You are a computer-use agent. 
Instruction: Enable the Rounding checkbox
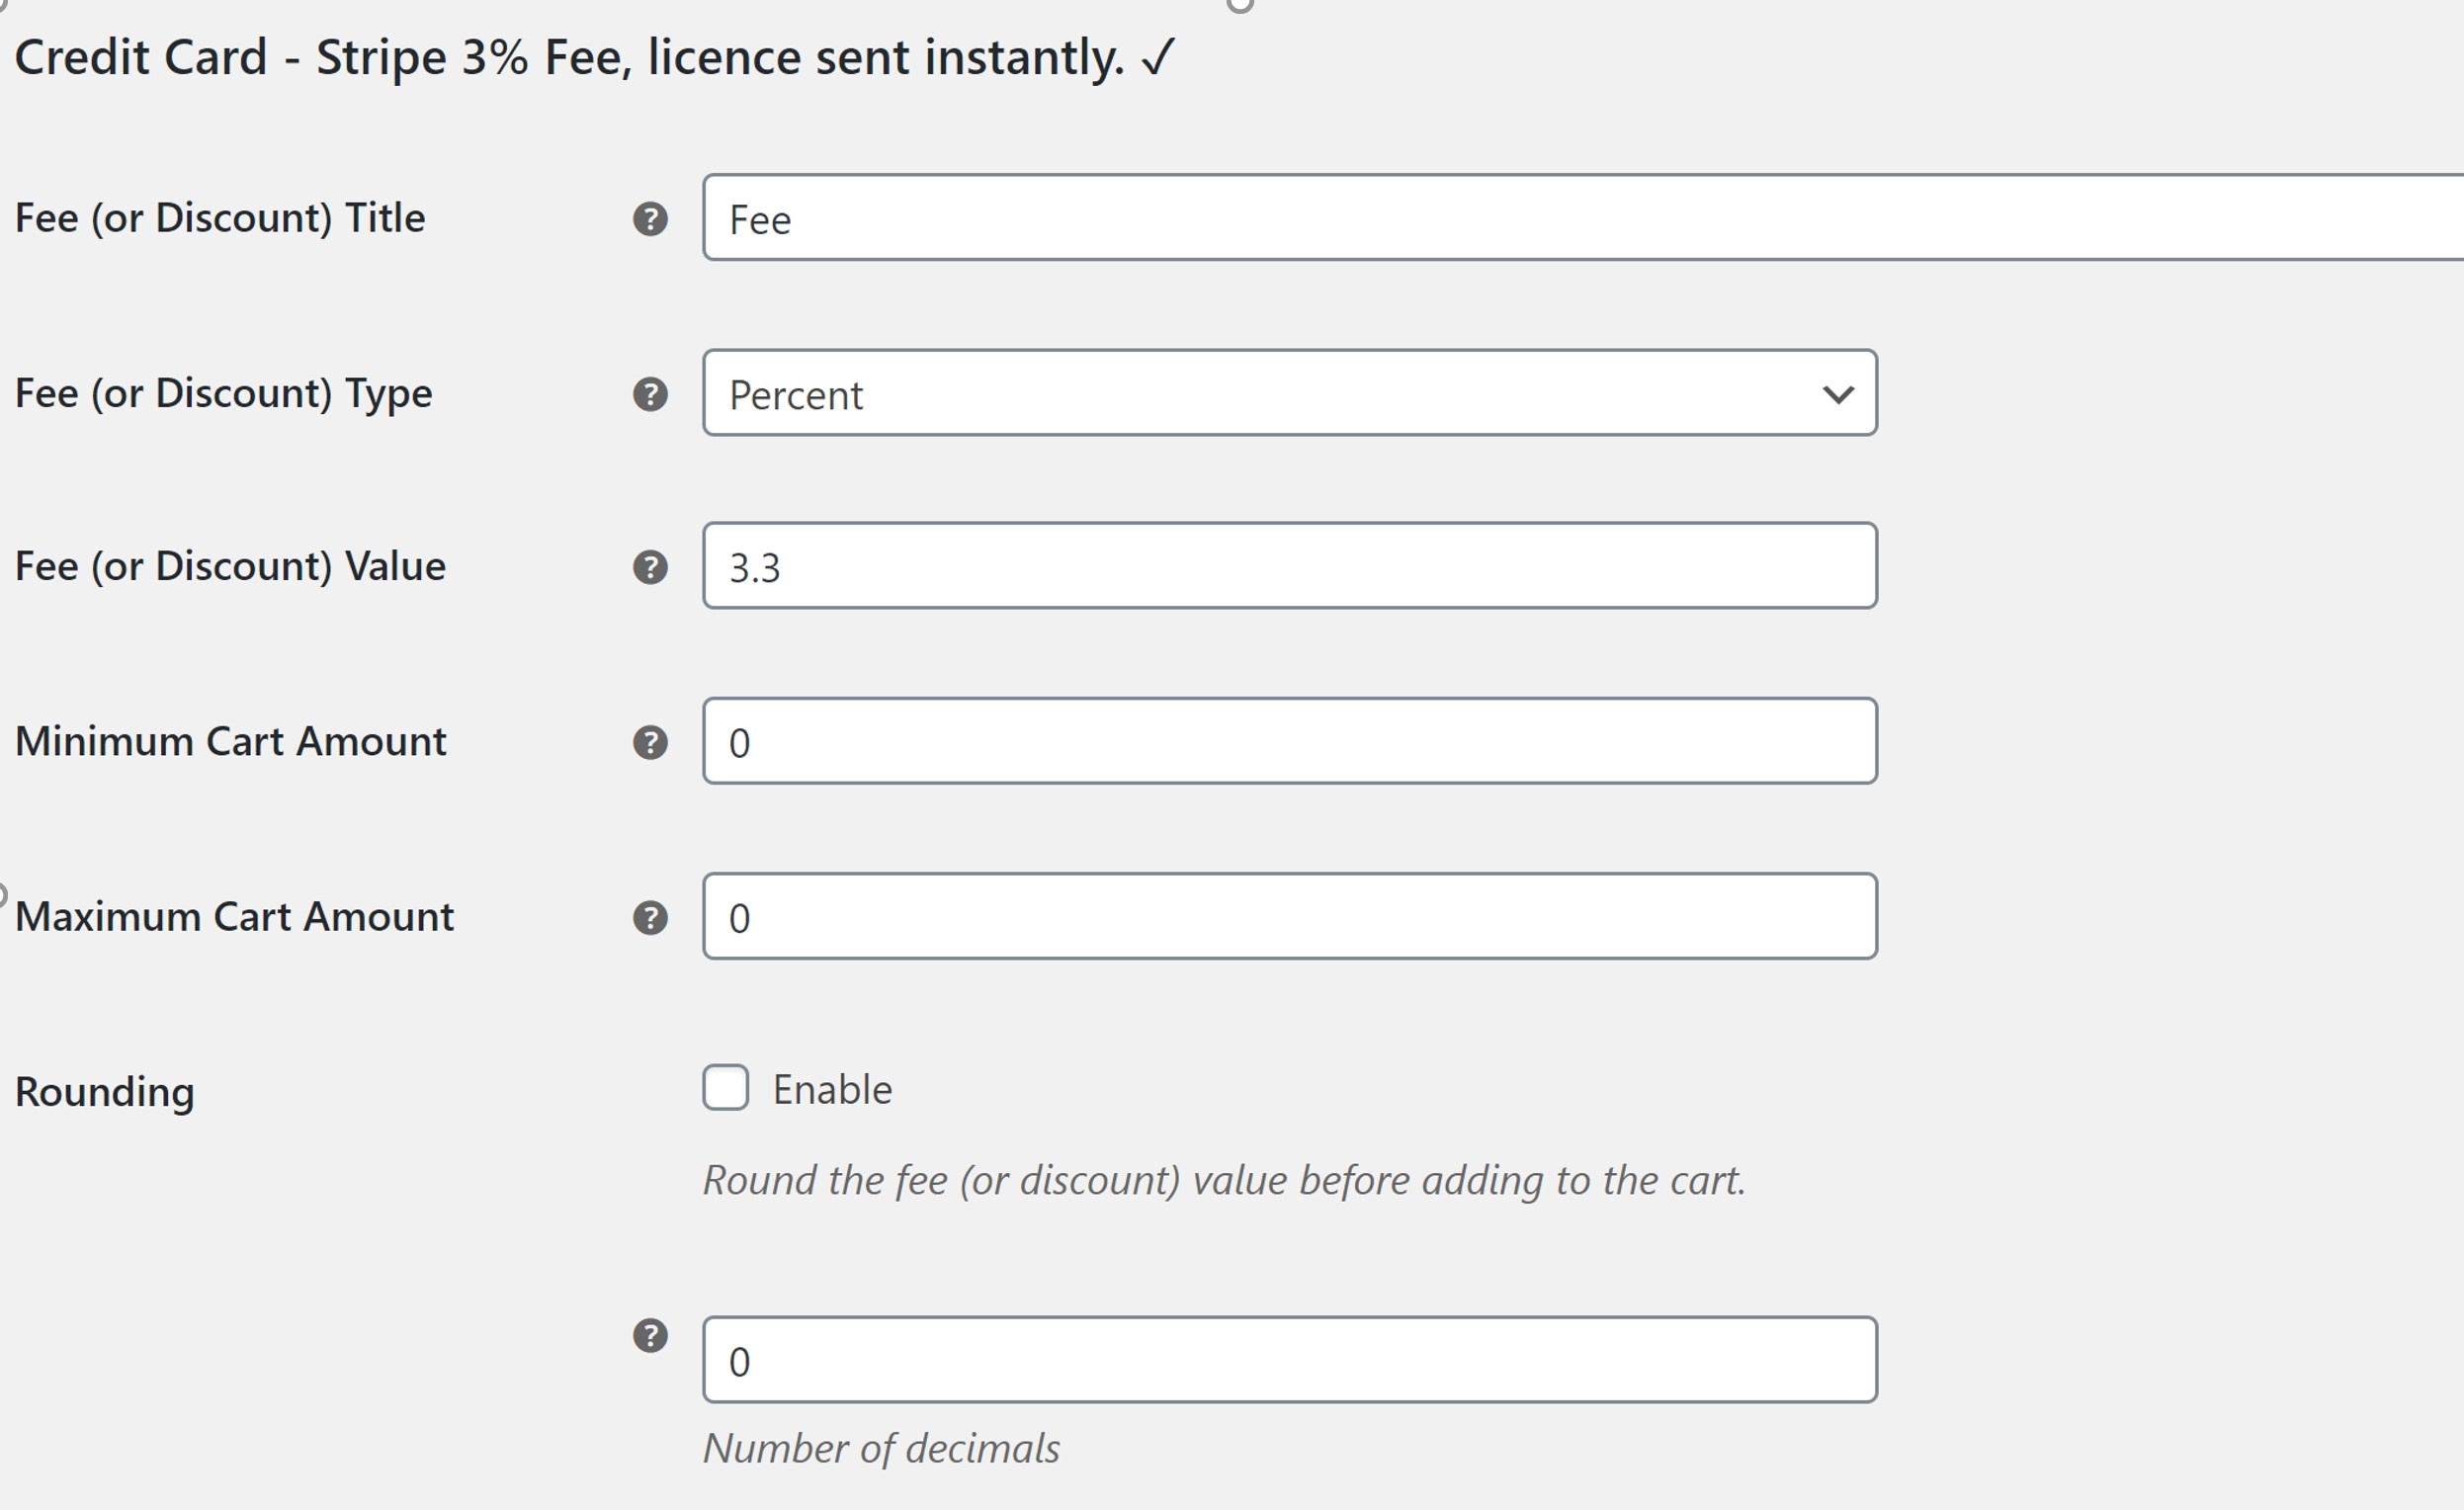(725, 1087)
